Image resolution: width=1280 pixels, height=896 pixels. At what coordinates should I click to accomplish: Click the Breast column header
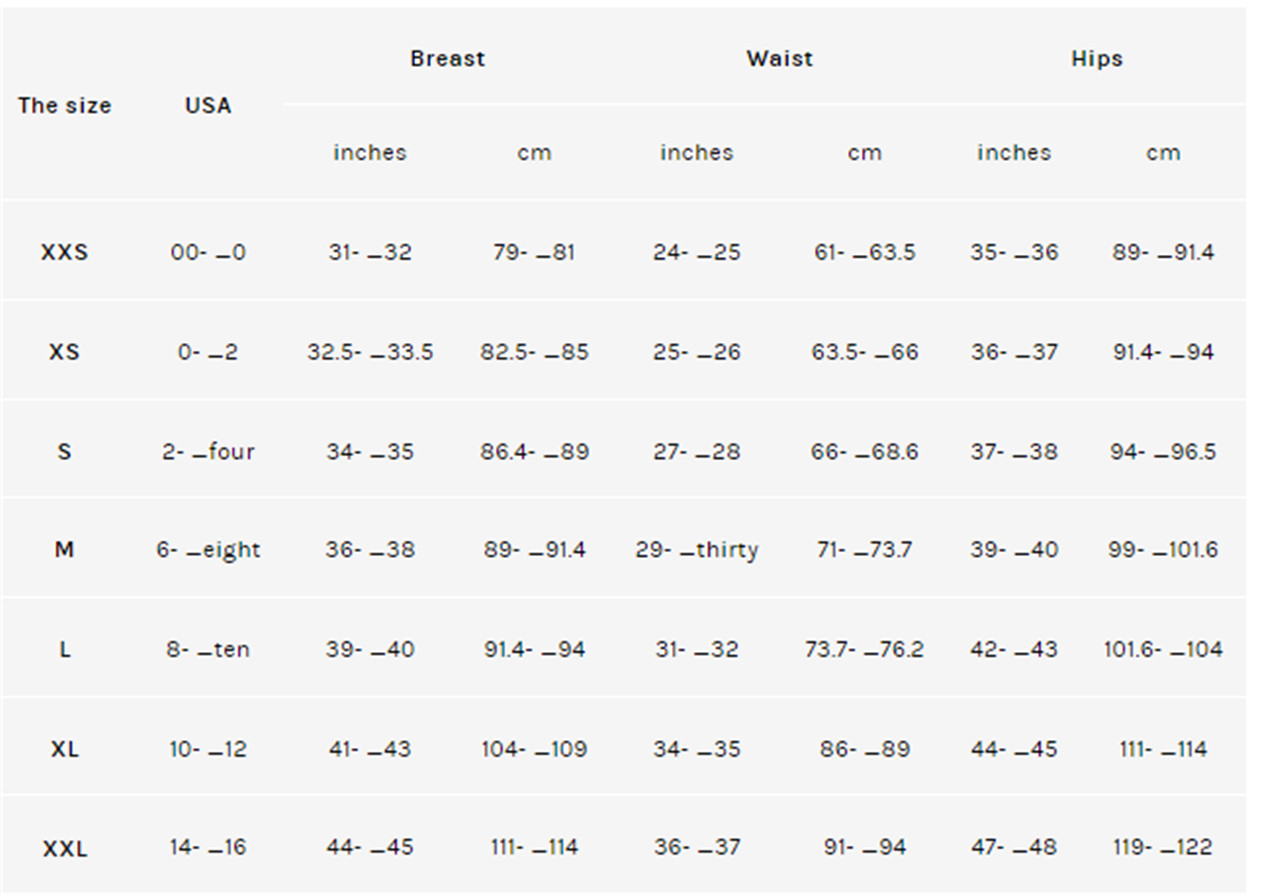coord(447,59)
